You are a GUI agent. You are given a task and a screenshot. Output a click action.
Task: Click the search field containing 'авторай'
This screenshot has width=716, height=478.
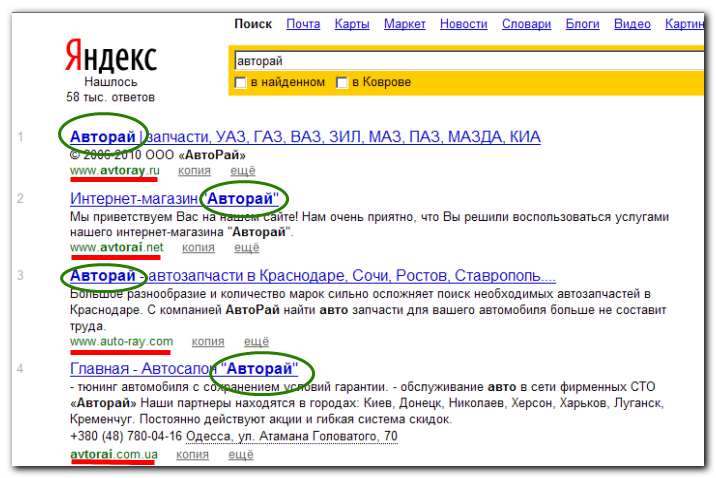click(x=469, y=61)
